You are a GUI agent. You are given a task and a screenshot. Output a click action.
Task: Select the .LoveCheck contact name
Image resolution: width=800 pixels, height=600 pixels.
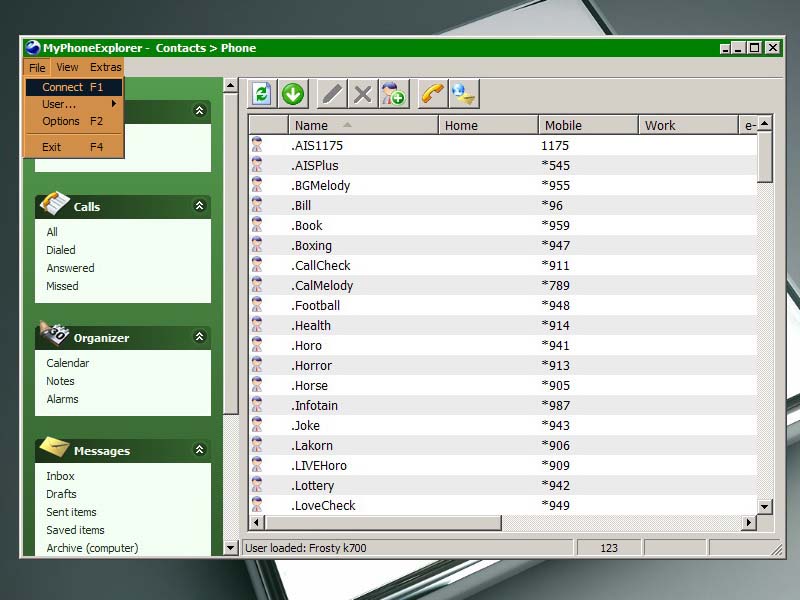(323, 505)
